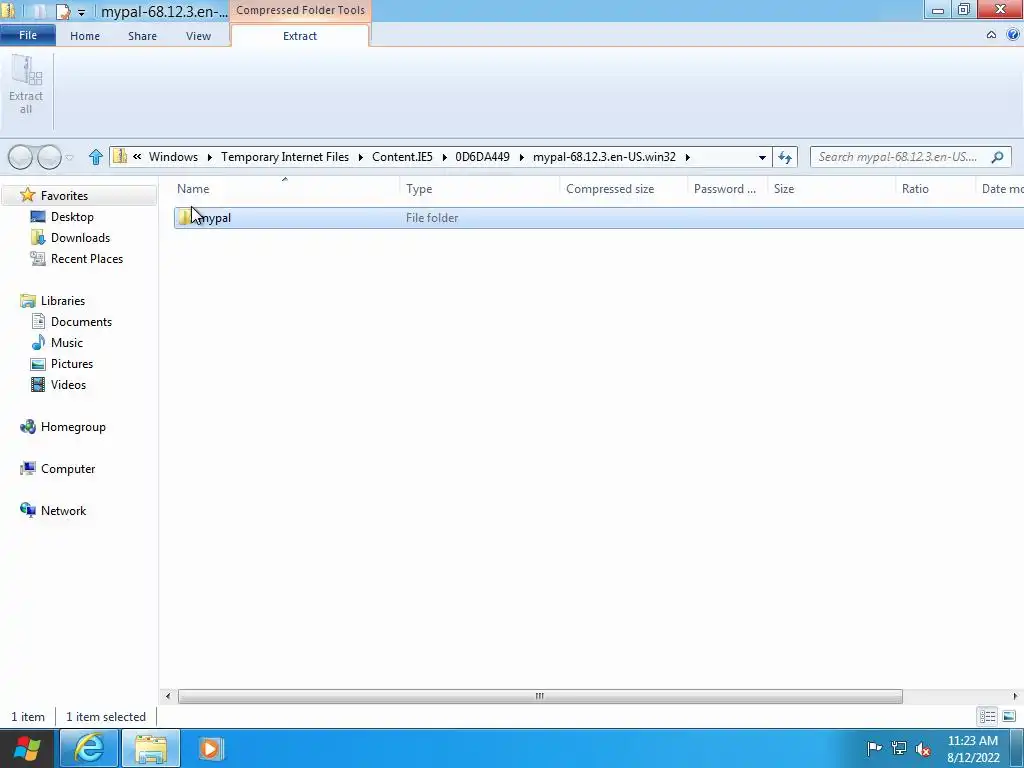The height and width of the screenshot is (768, 1024).
Task: Click the search magnifier icon
Action: [997, 157]
